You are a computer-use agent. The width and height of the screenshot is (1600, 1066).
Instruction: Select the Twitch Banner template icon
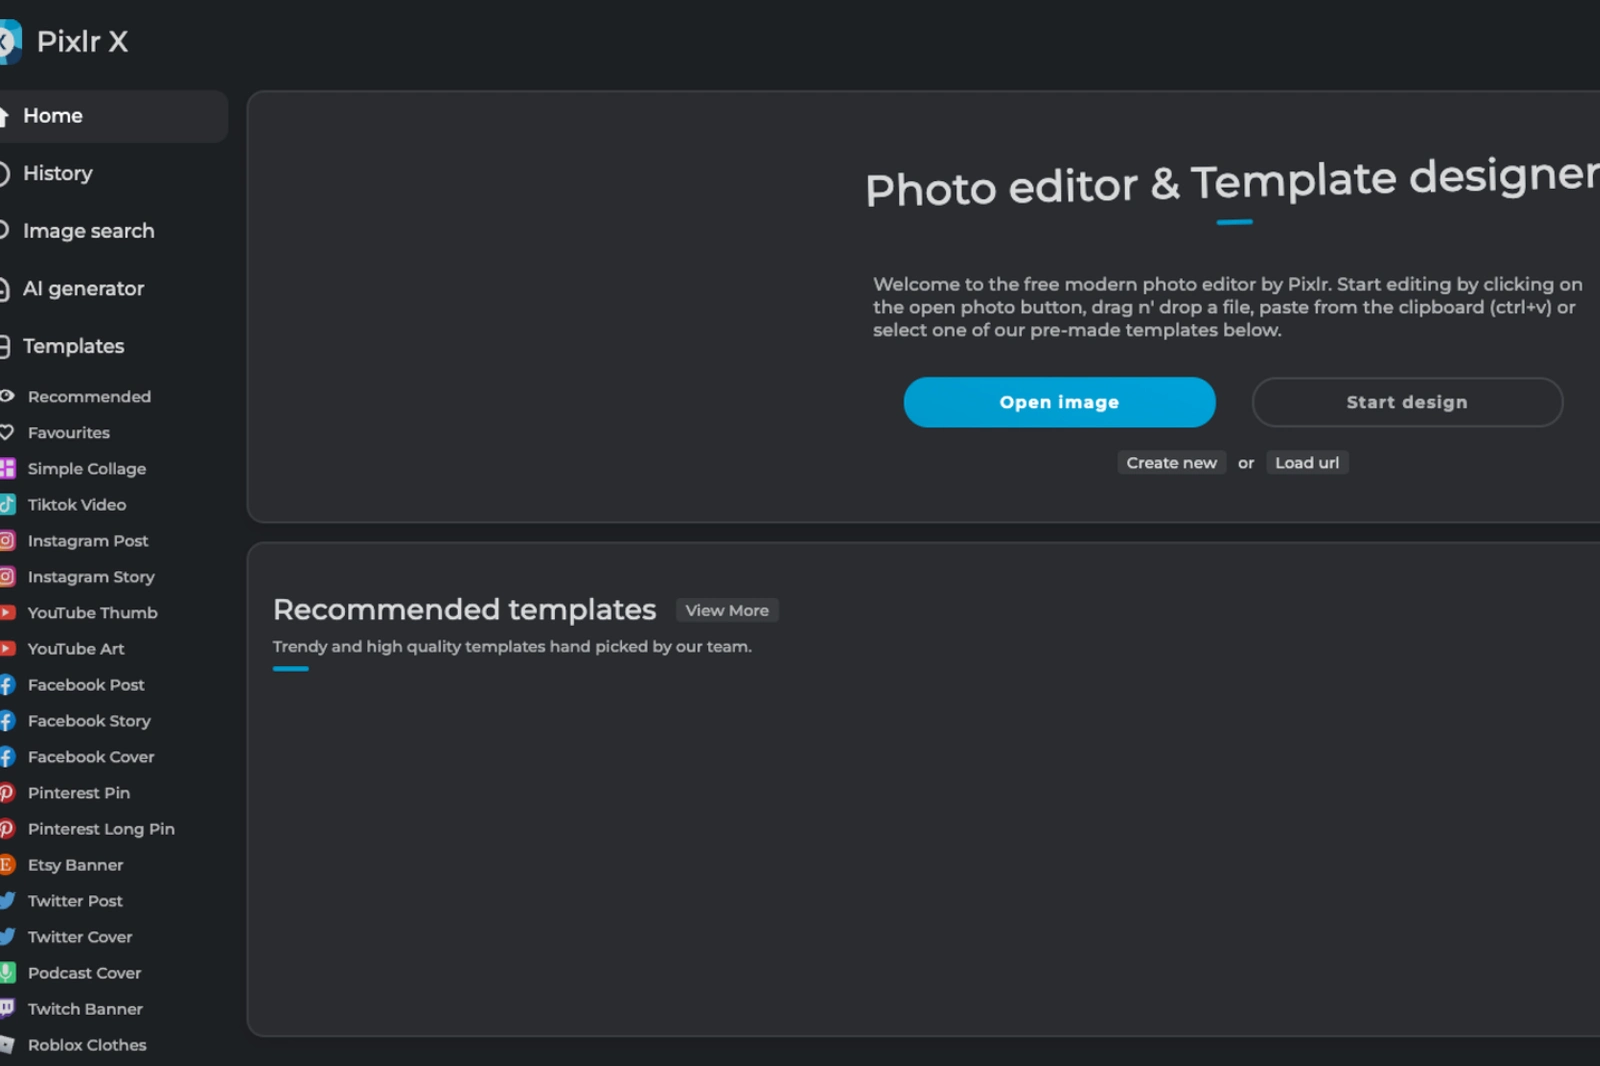[6, 1008]
